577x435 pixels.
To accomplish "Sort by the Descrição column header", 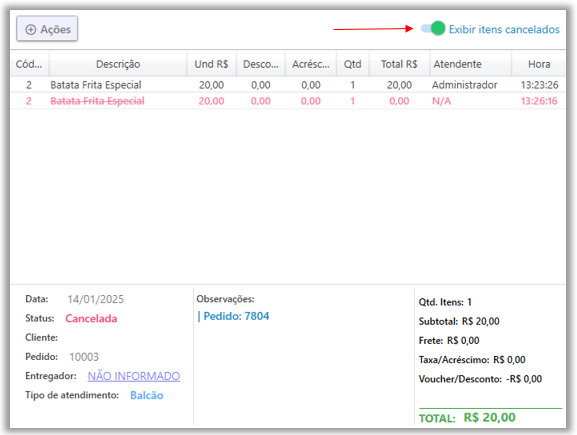I will (x=118, y=64).
